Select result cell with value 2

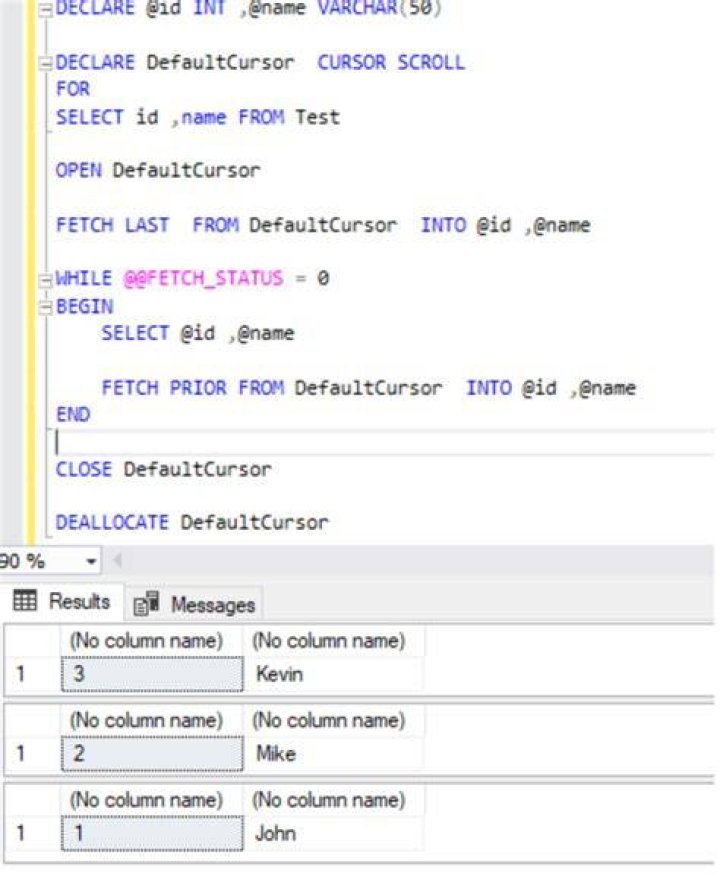tap(152, 754)
